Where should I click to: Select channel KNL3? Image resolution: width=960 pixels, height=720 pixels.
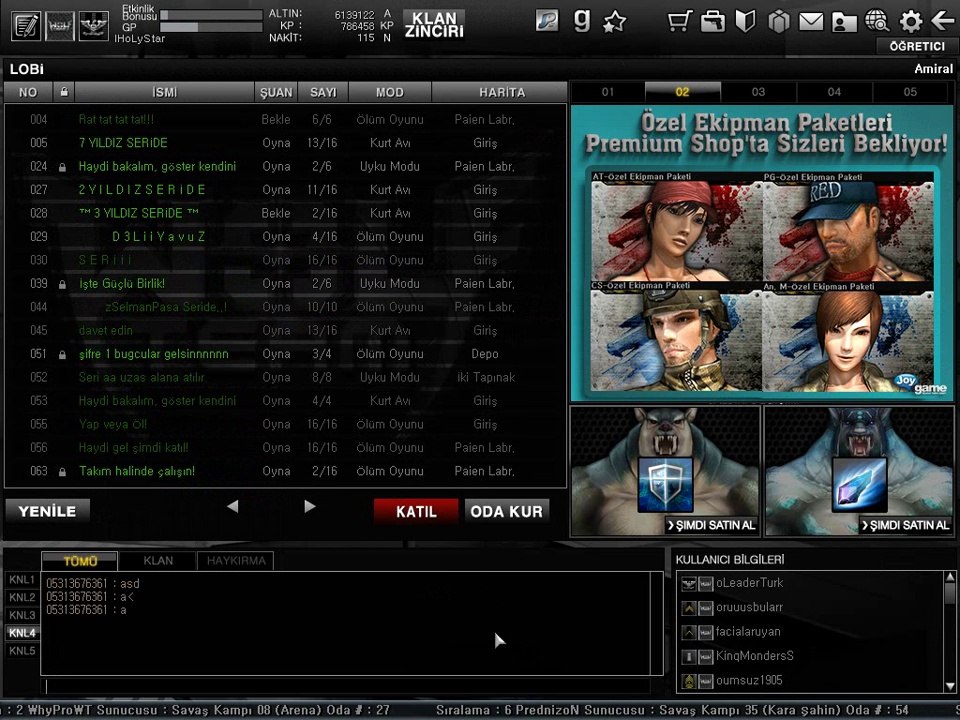22,615
